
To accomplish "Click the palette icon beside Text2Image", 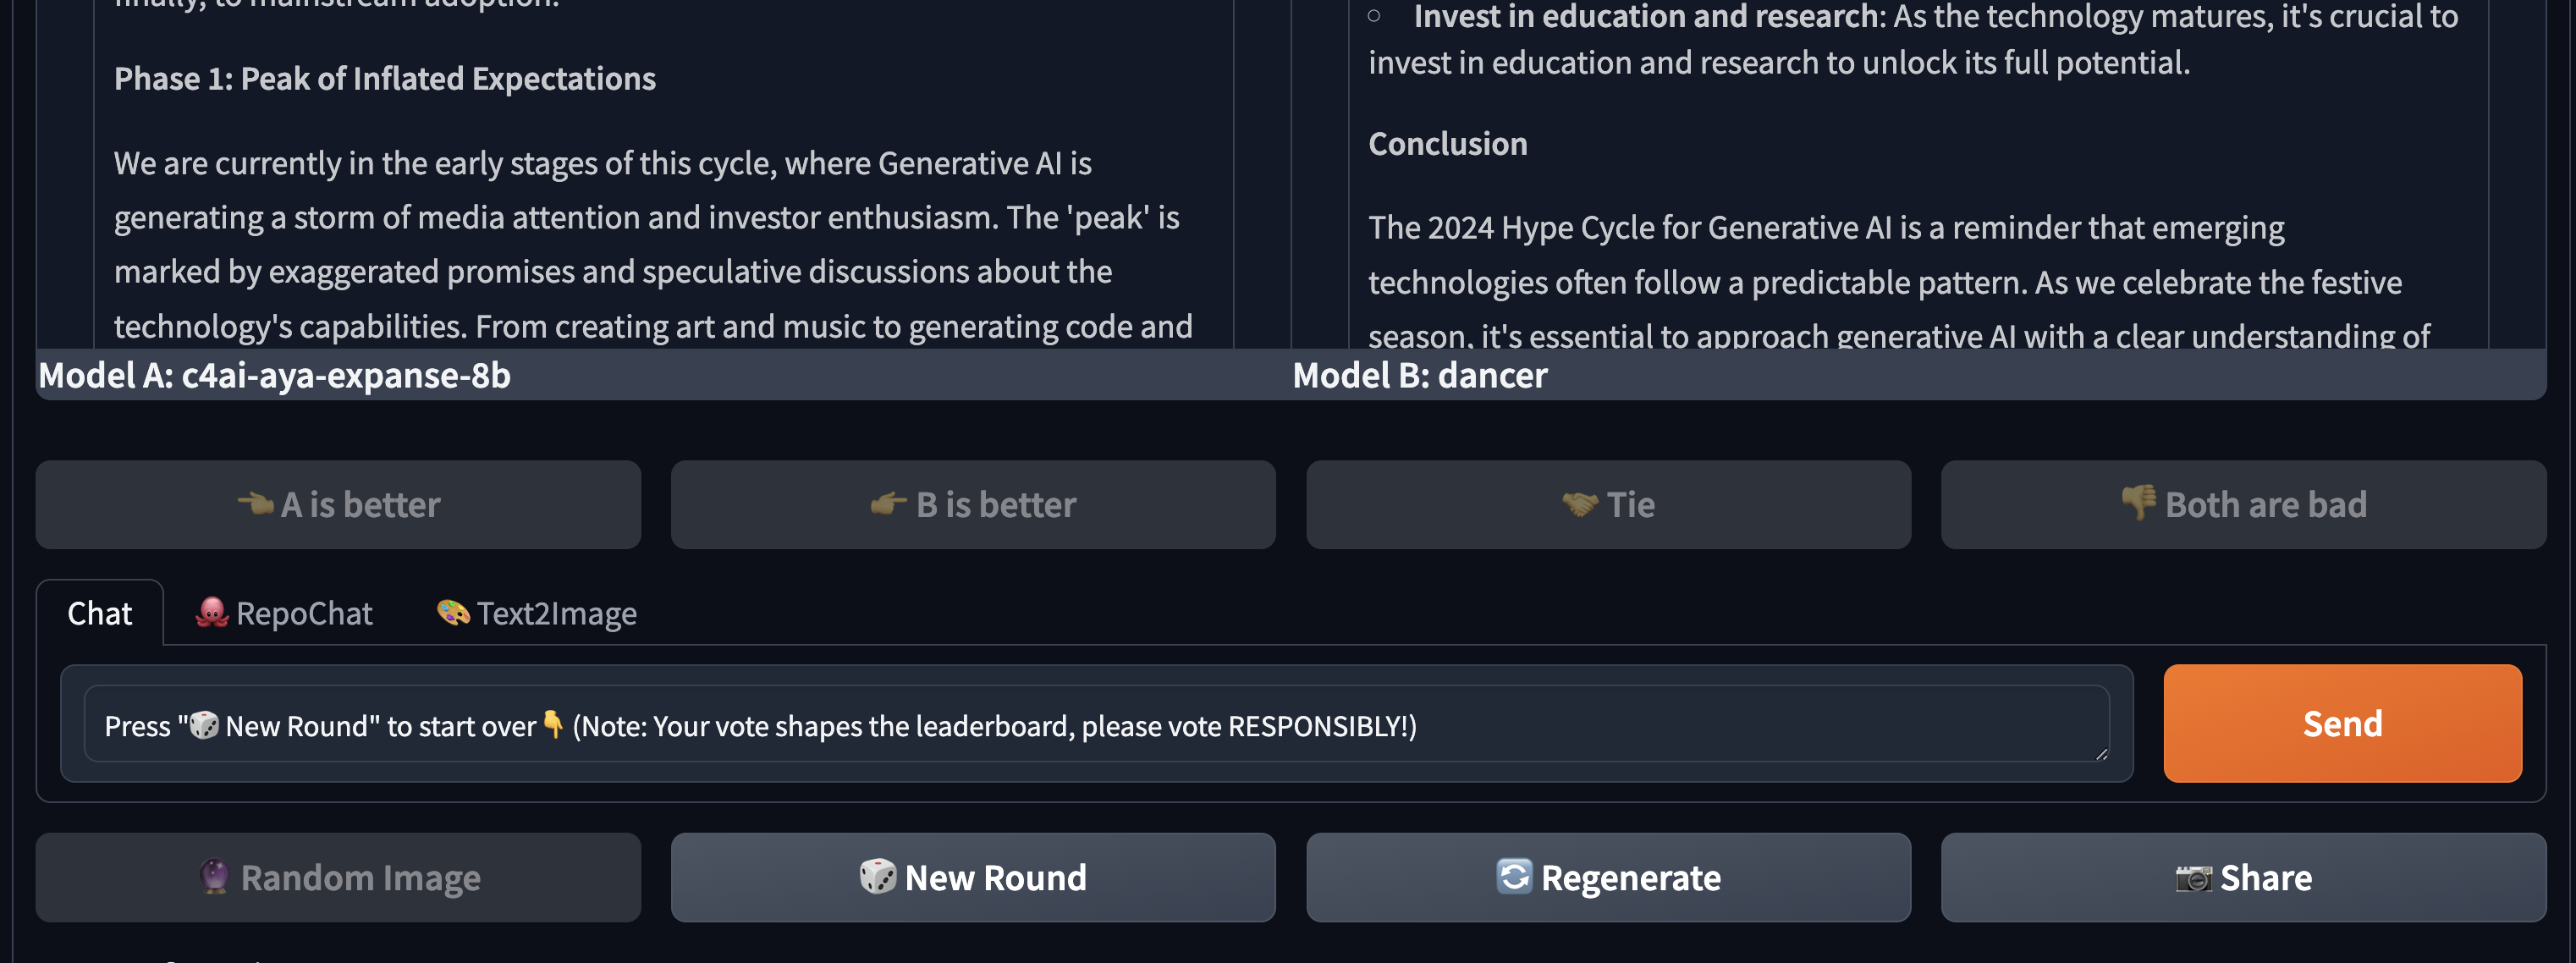I will pos(453,612).
